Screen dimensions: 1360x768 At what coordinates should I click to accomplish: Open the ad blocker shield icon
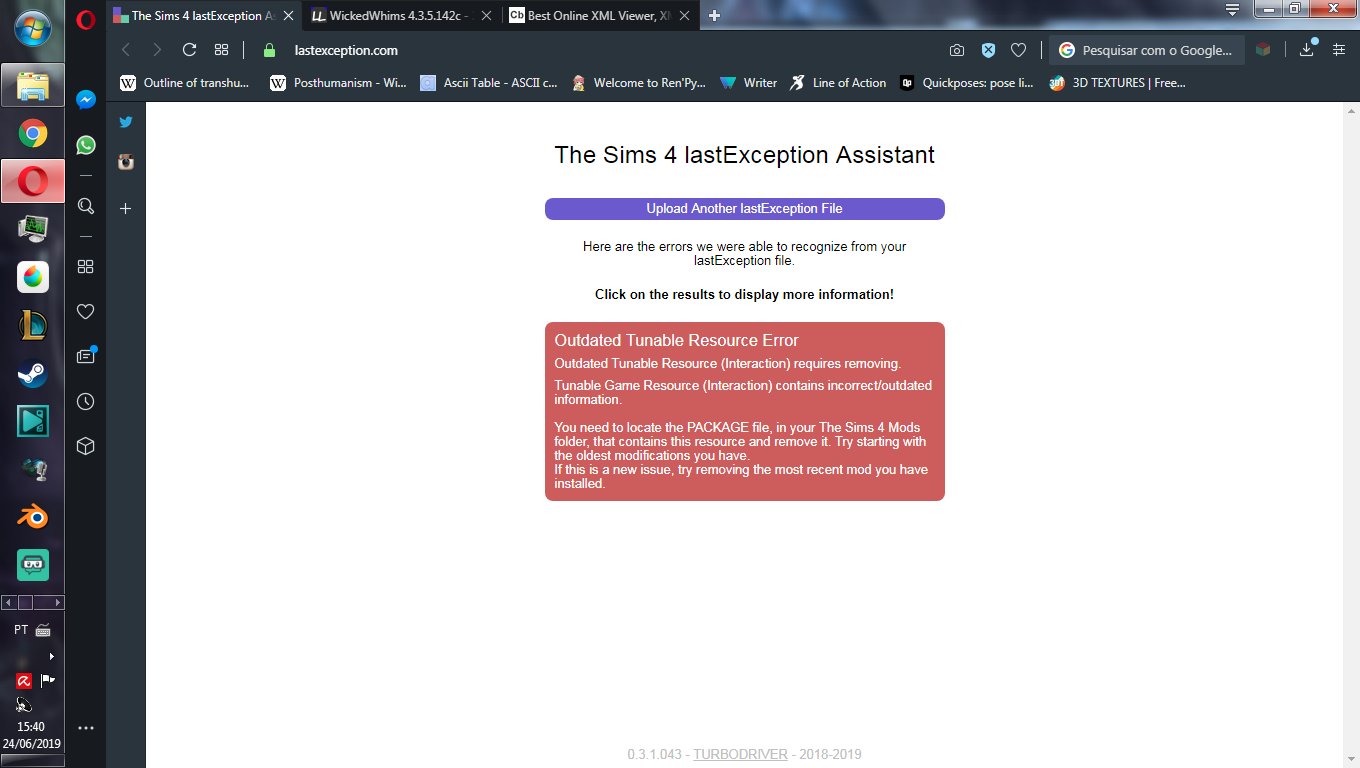[x=988, y=50]
